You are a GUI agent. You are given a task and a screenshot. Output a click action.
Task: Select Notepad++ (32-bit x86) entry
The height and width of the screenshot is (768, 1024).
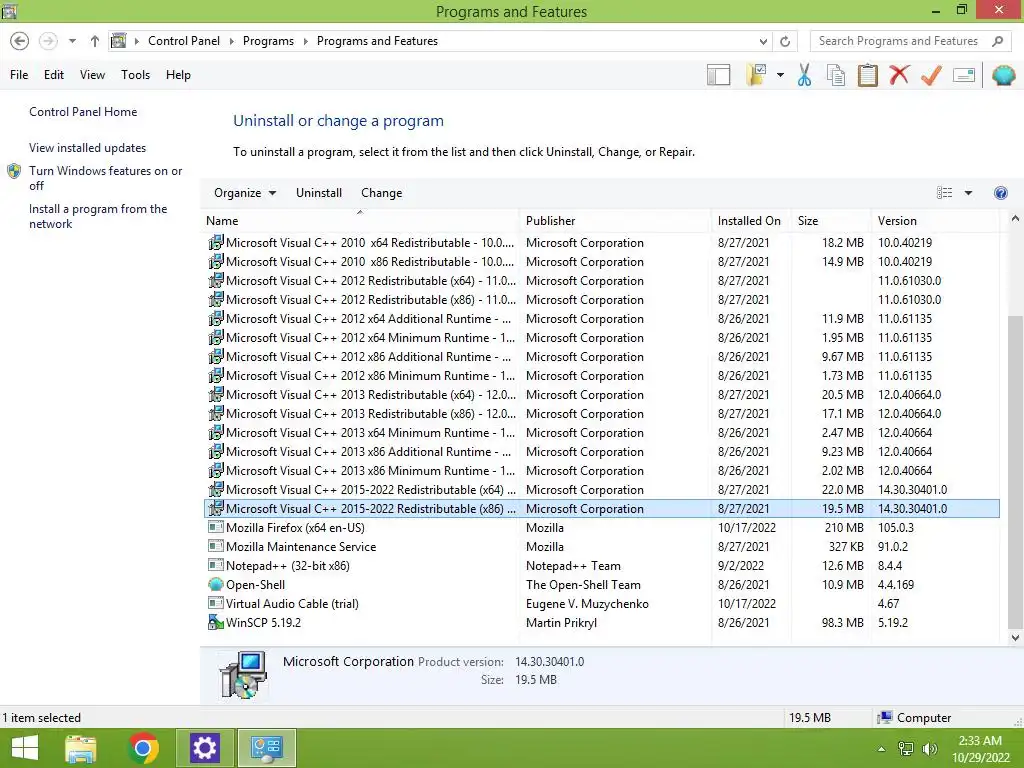coord(602,566)
